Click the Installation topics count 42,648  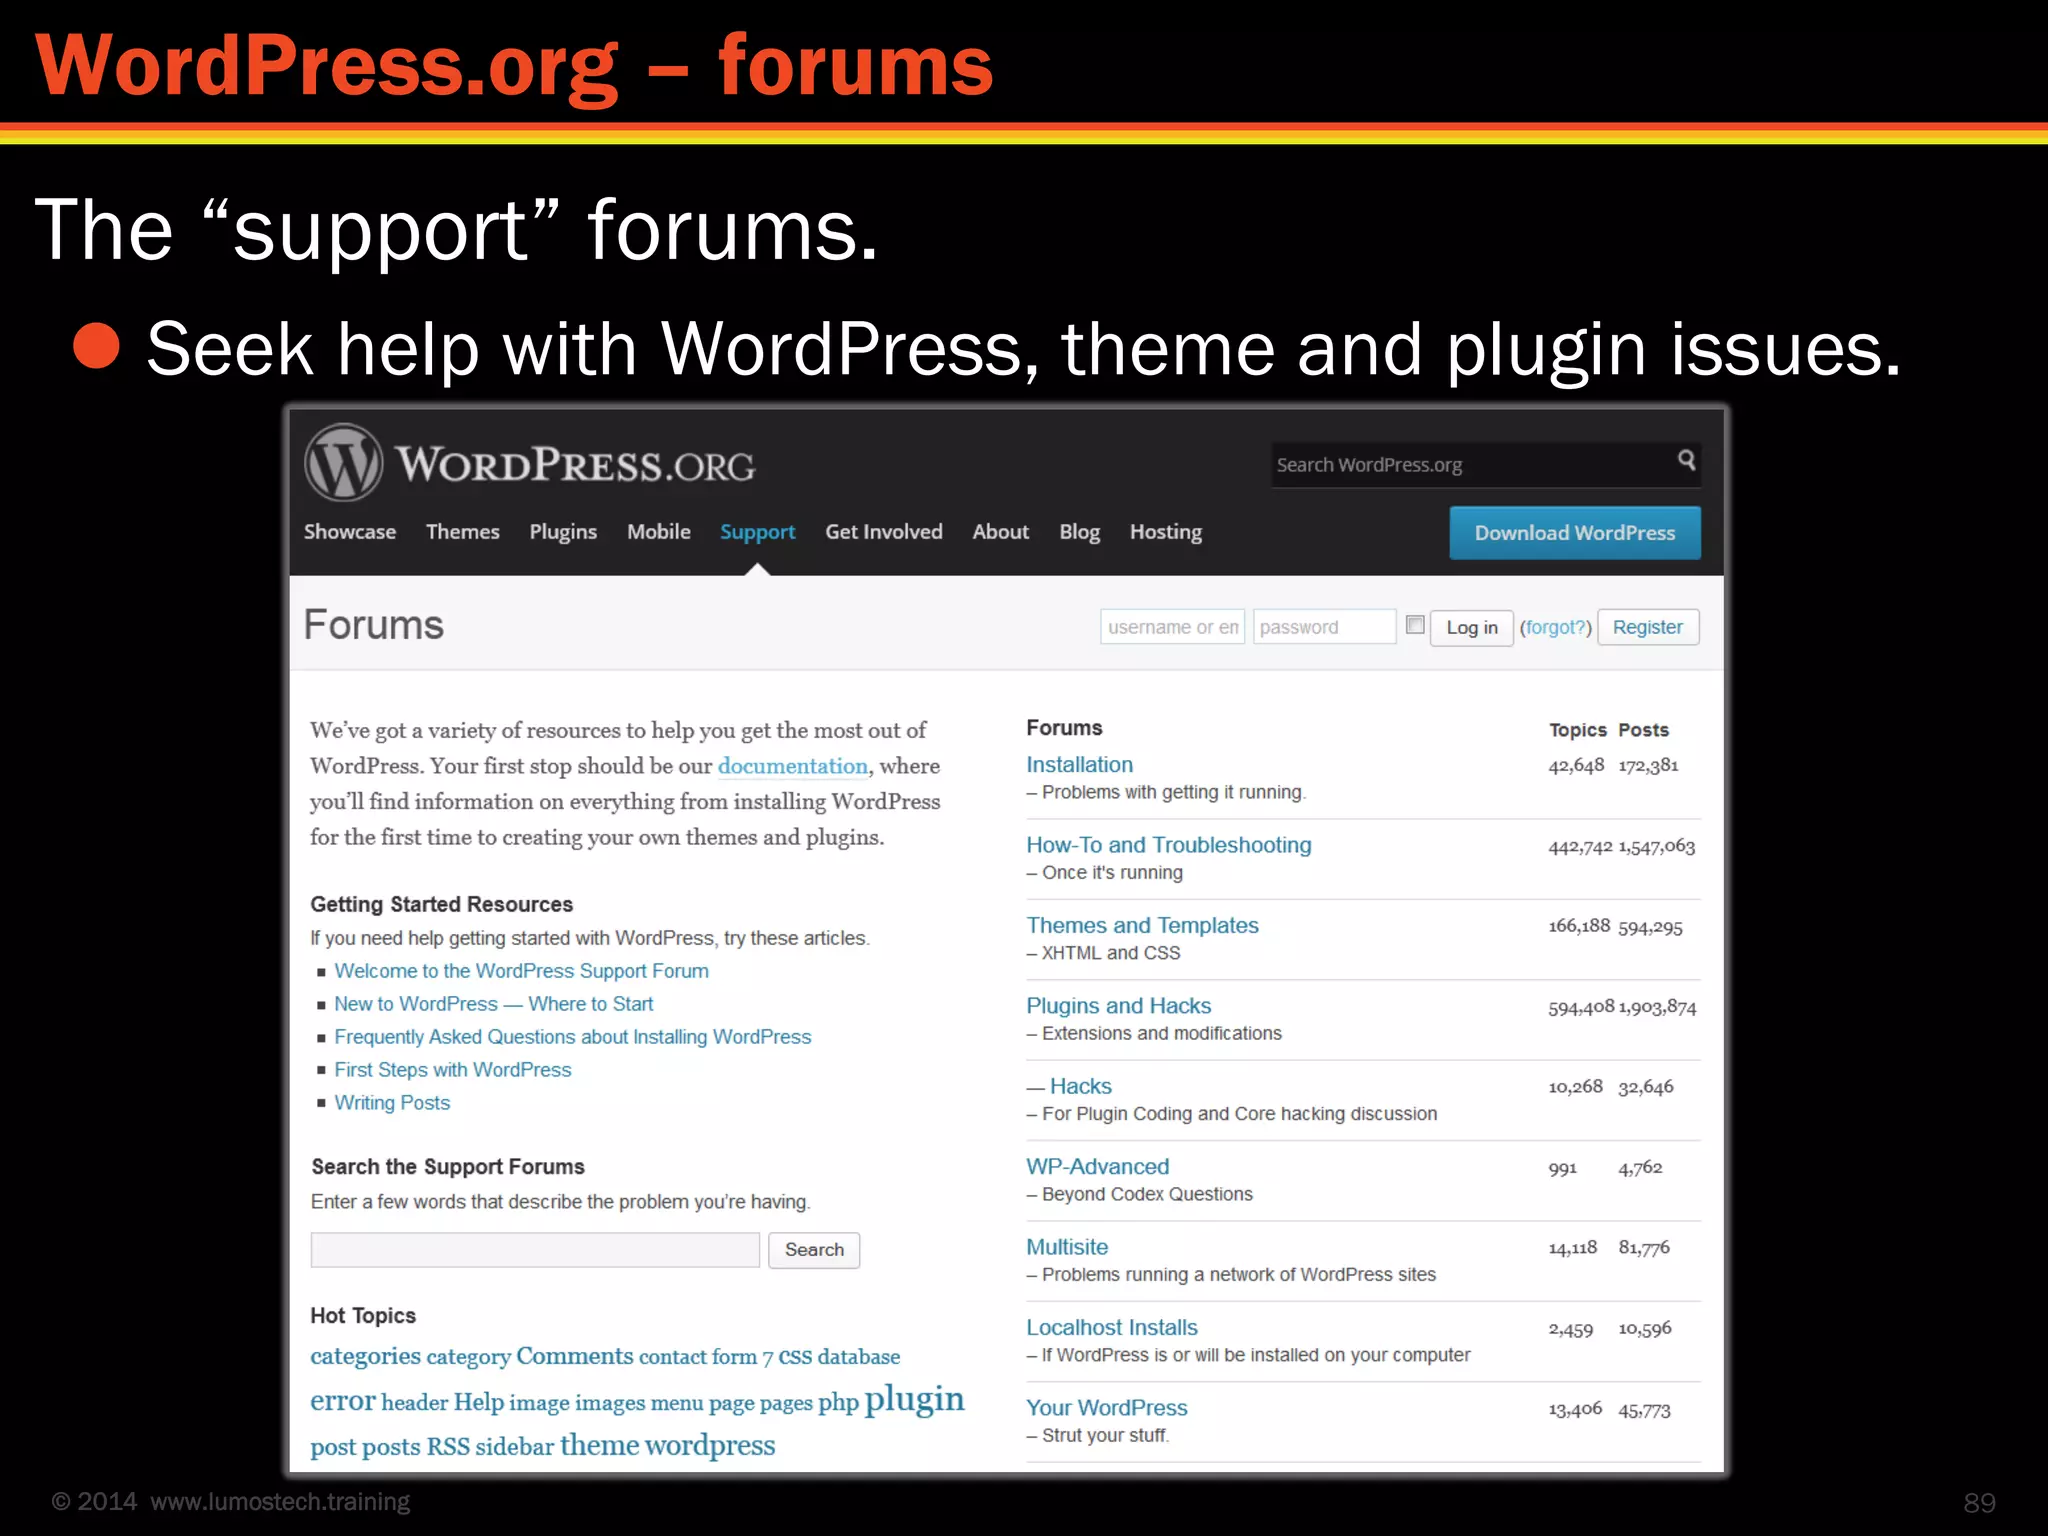[x=1576, y=766]
